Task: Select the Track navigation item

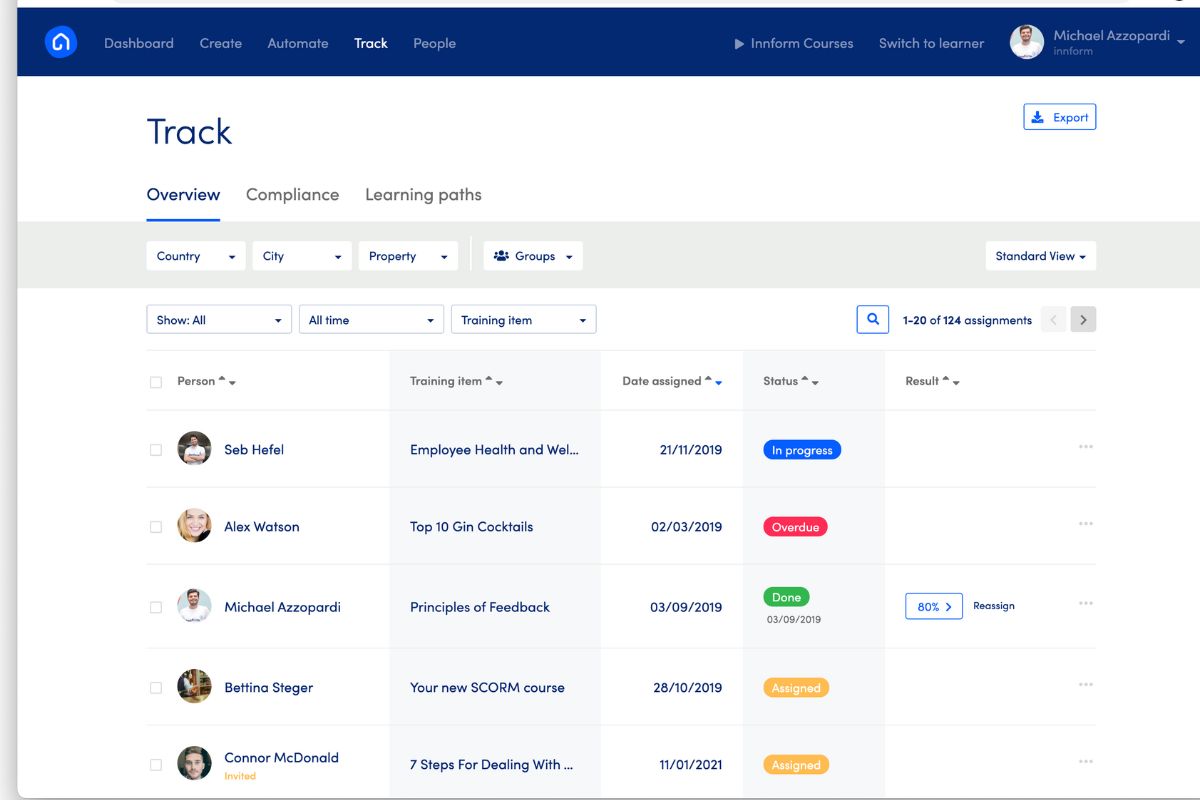Action: point(371,43)
